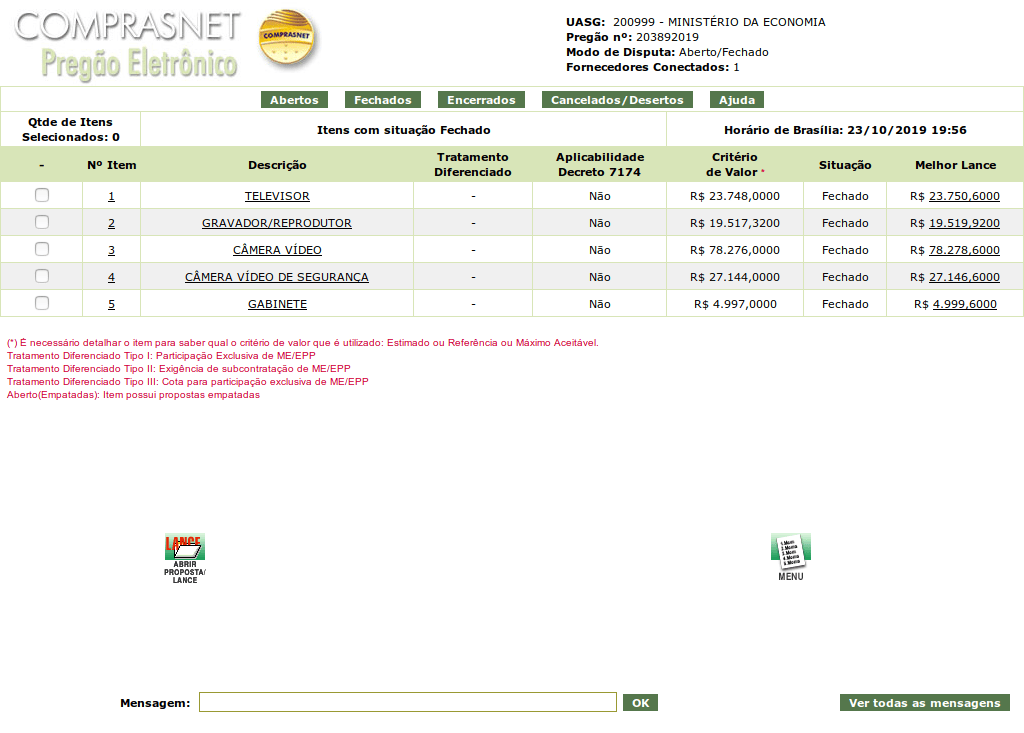Open item number 1 link
The image size is (1024, 733).
pyautogui.click(x=112, y=196)
